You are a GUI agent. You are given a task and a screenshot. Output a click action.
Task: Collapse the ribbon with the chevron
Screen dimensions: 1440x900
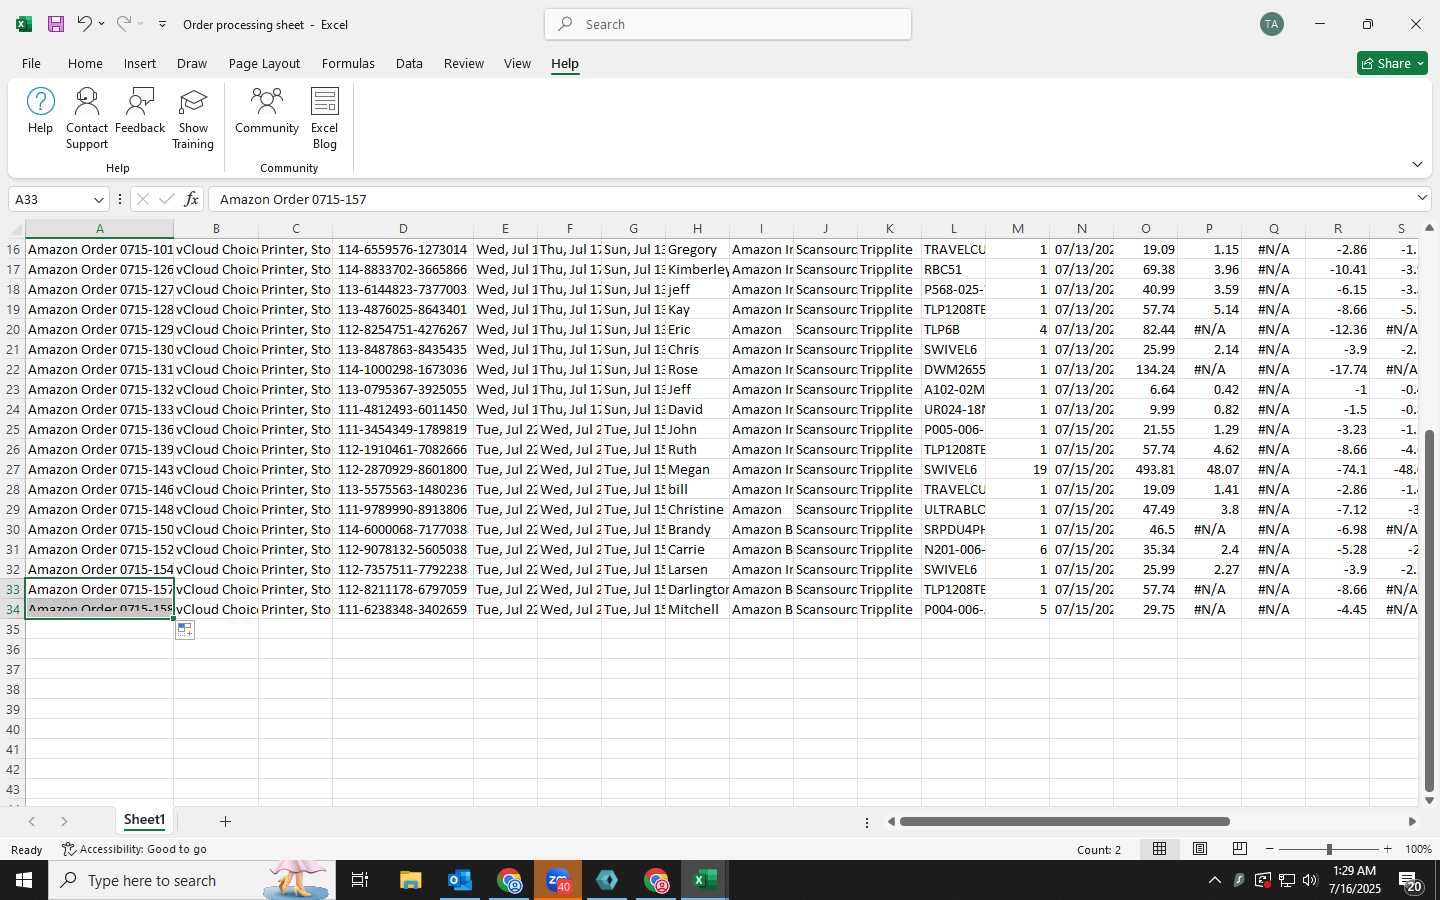click(1417, 164)
